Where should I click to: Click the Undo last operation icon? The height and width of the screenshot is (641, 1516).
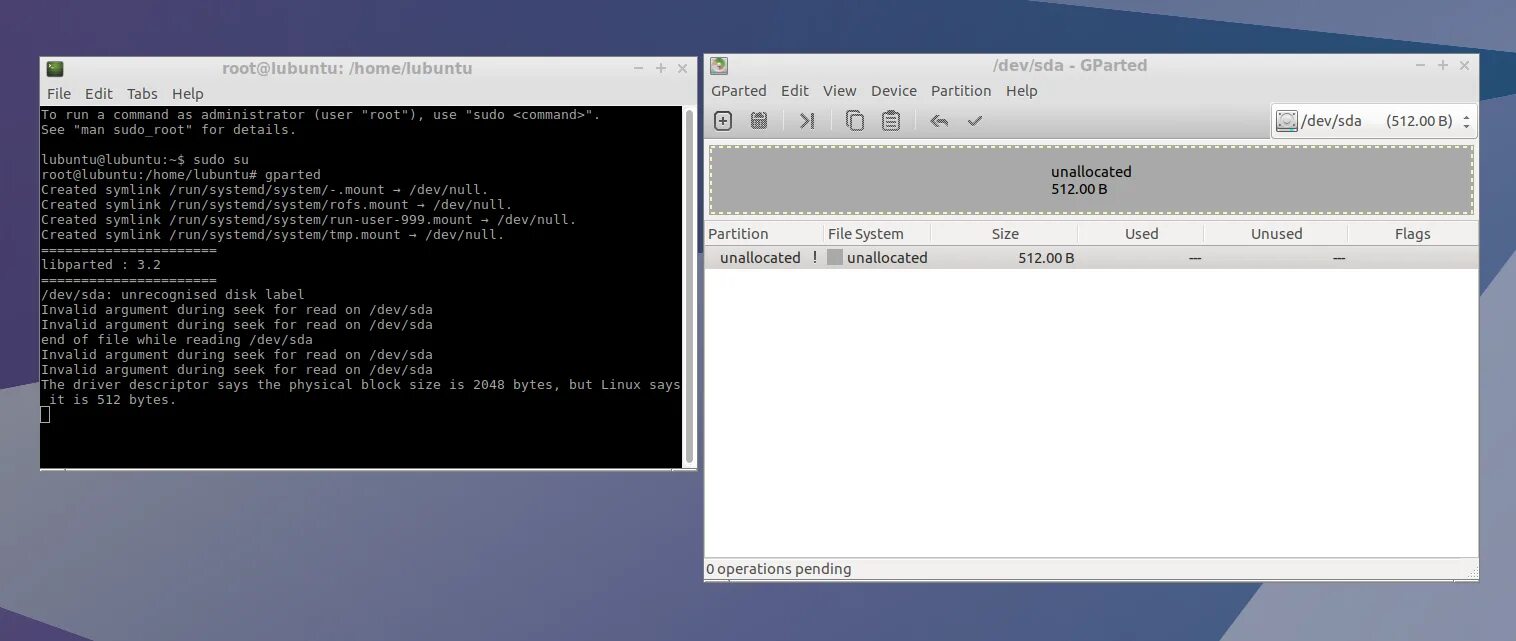(938, 120)
